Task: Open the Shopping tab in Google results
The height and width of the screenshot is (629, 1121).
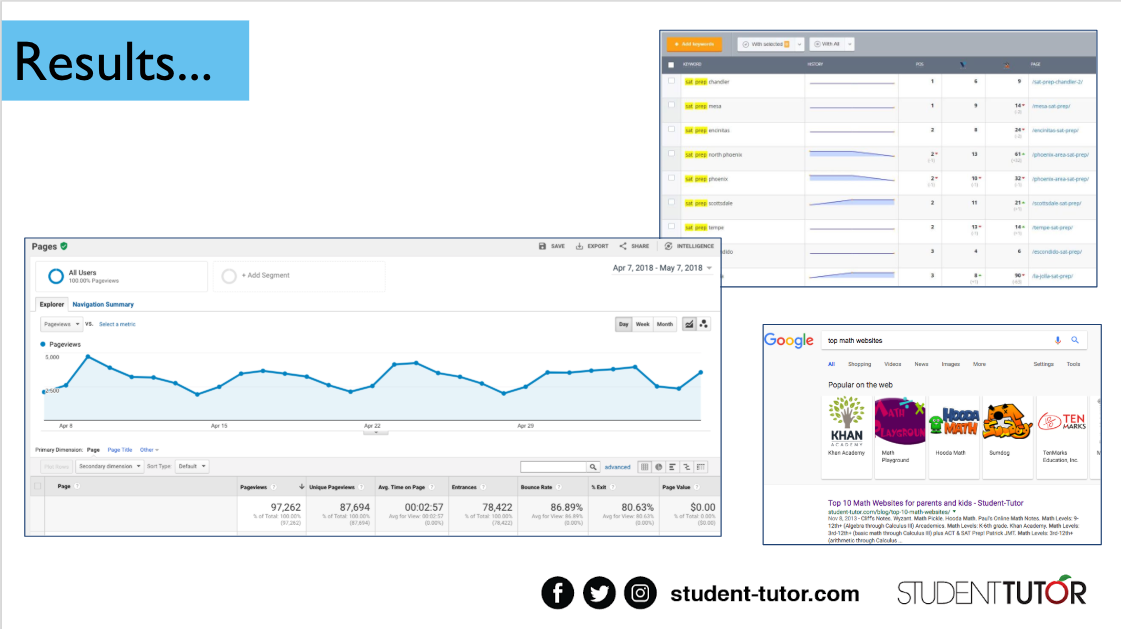Action: pyautogui.click(x=859, y=365)
